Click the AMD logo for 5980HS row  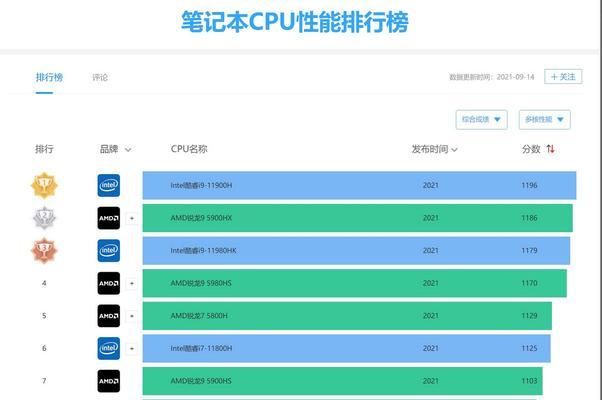(x=109, y=283)
